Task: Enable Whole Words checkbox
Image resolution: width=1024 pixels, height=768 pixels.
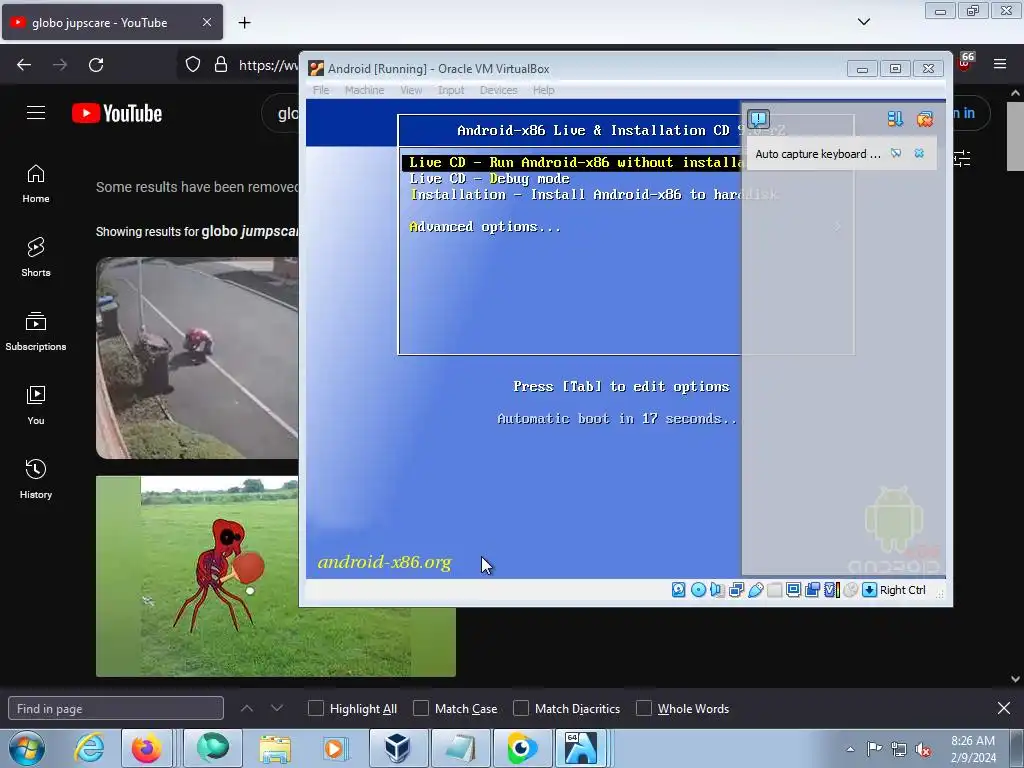Action: click(x=644, y=709)
